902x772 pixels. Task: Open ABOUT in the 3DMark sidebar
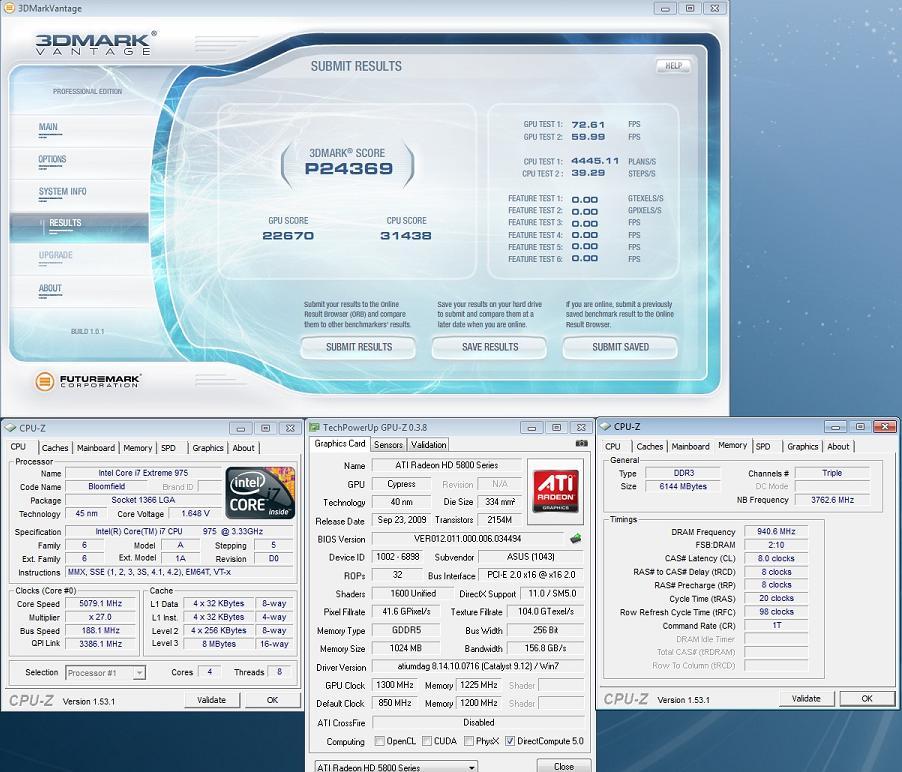(50, 288)
